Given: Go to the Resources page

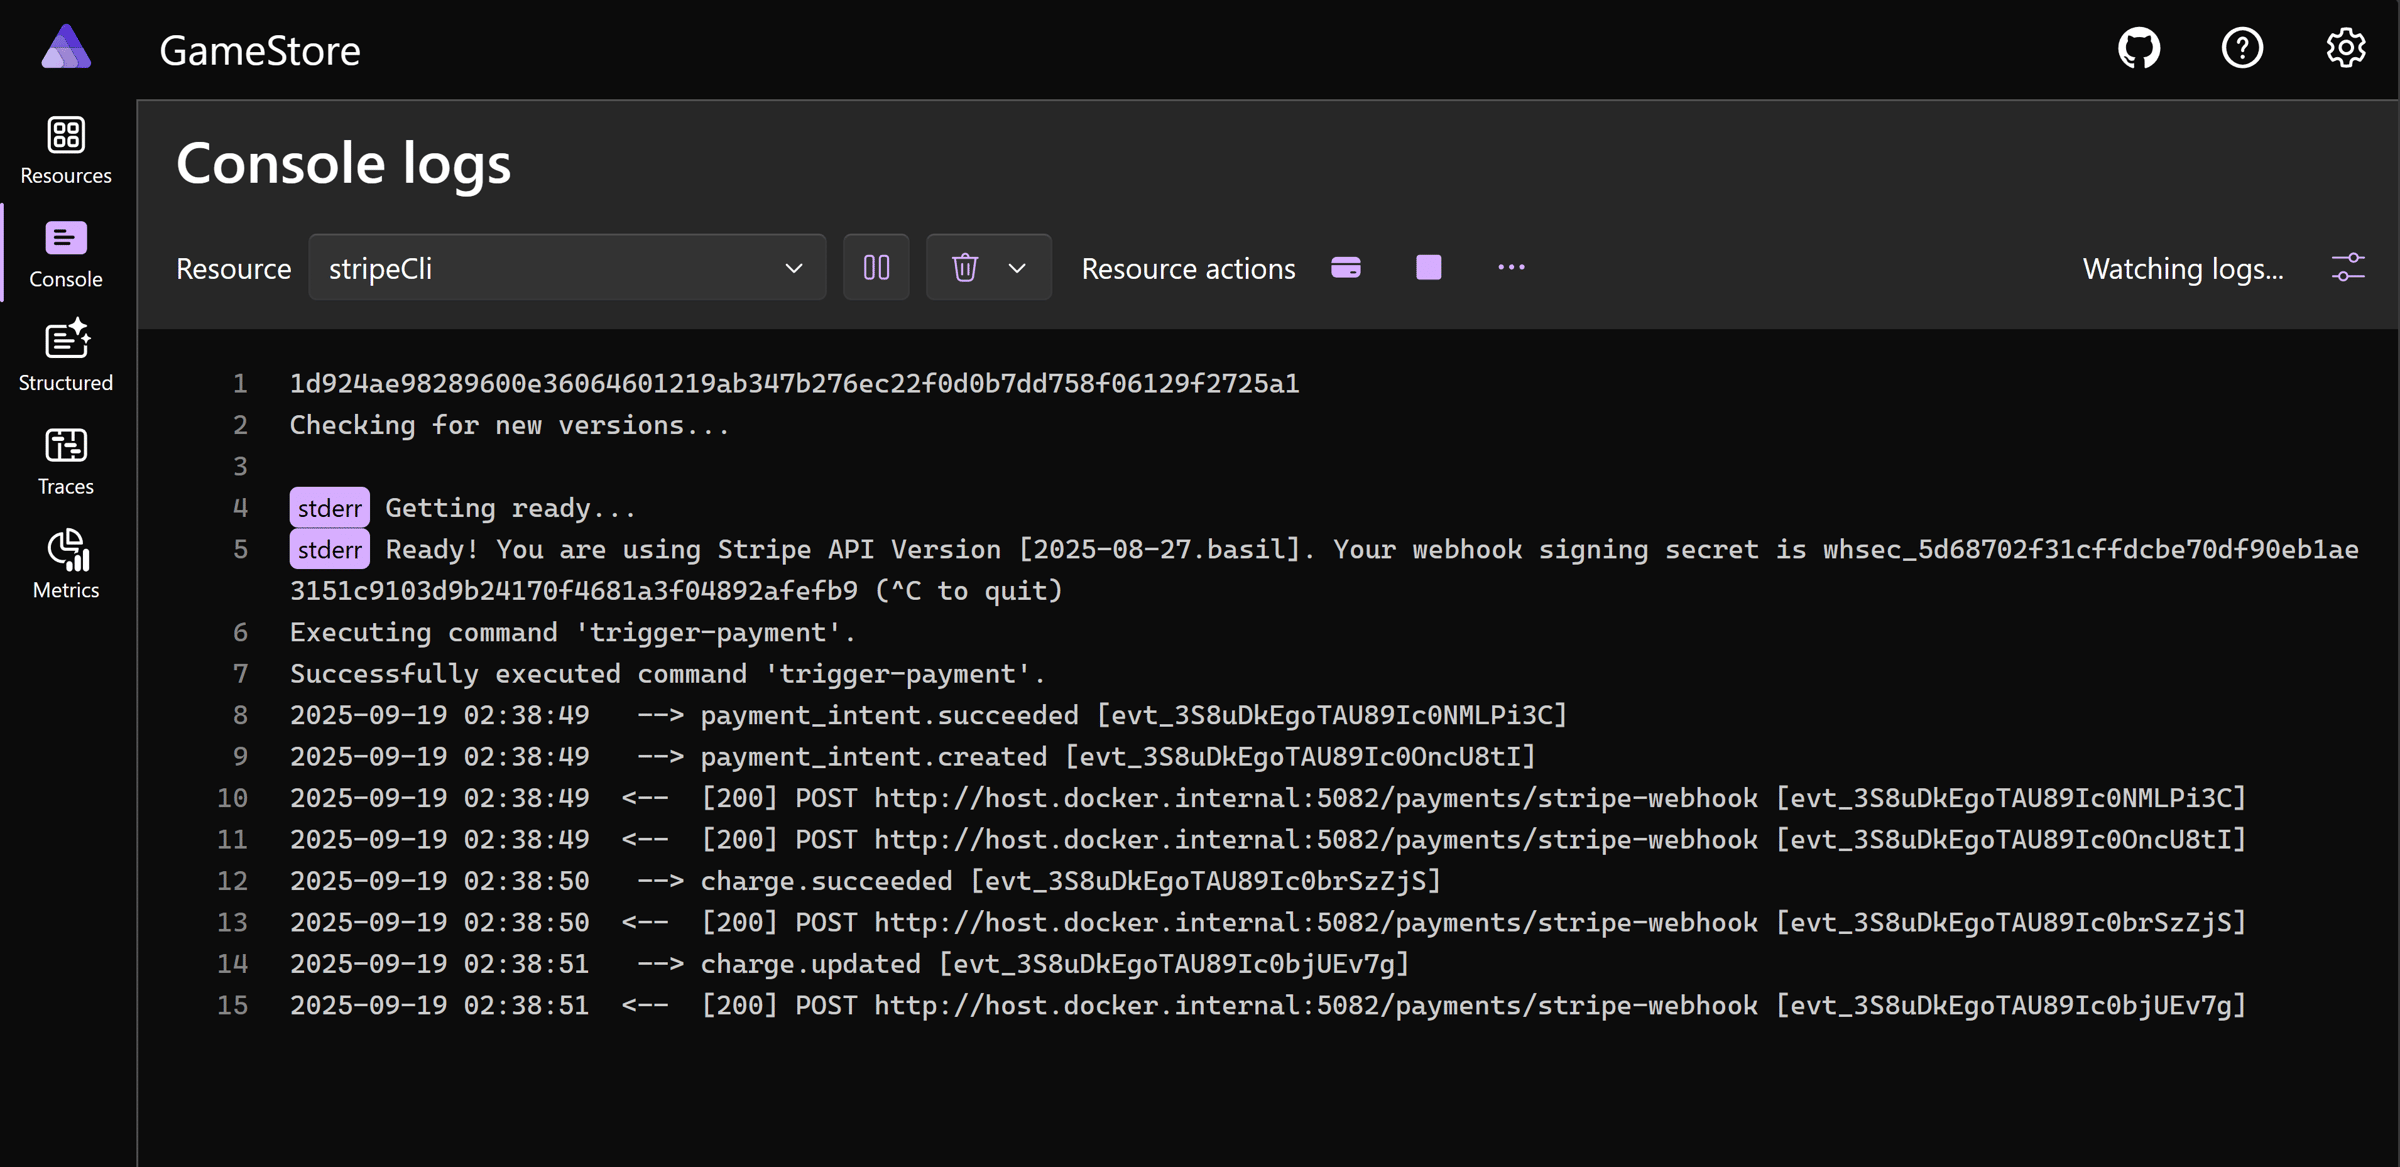Looking at the screenshot, I should [x=66, y=151].
